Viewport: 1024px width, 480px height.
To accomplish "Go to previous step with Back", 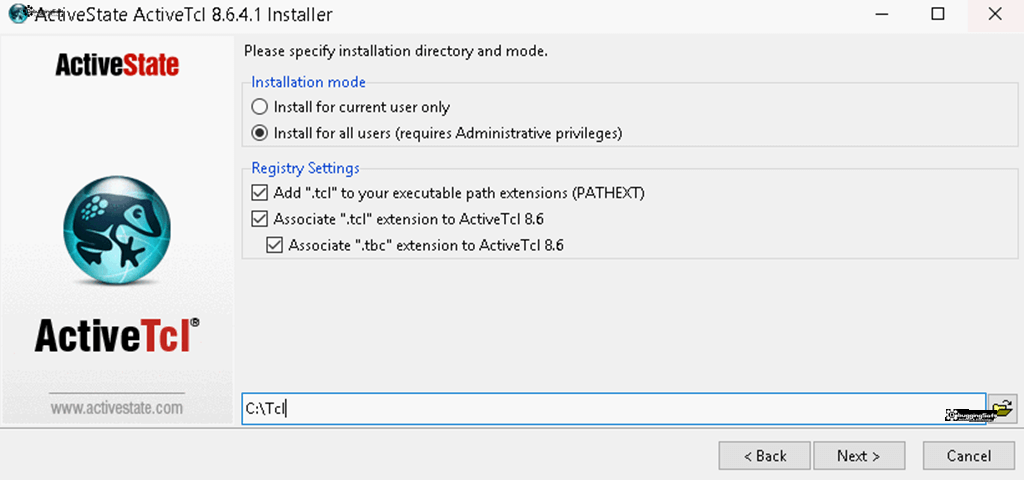I will [765, 456].
